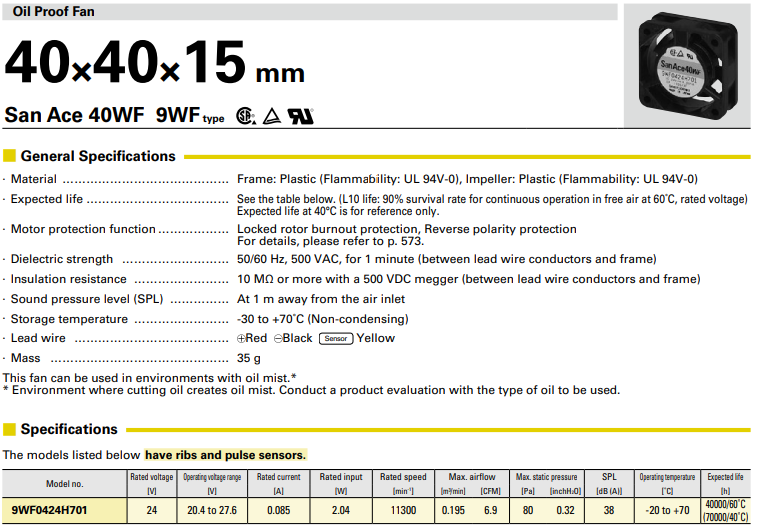The width and height of the screenshot is (757, 527).
Task: Click the Operating voltage range column header
Action: coord(211,477)
